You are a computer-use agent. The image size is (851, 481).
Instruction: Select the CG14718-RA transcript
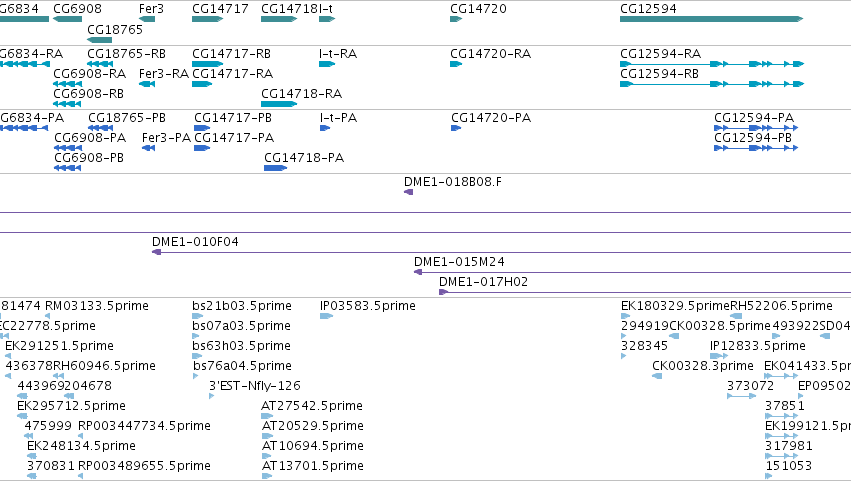(279, 104)
